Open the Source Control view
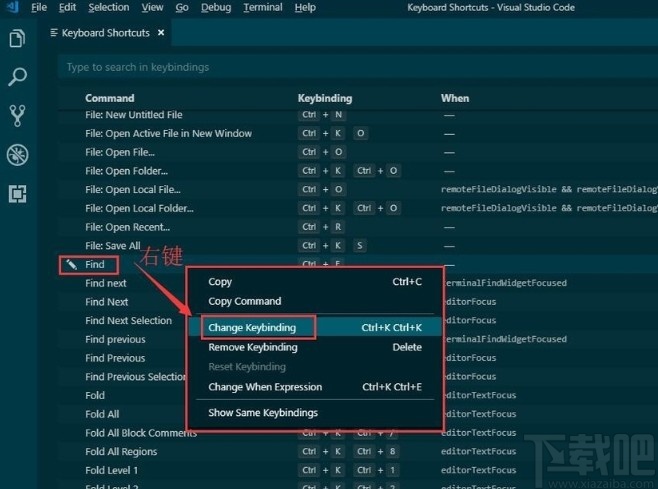The image size is (658, 489). pyautogui.click(x=17, y=115)
